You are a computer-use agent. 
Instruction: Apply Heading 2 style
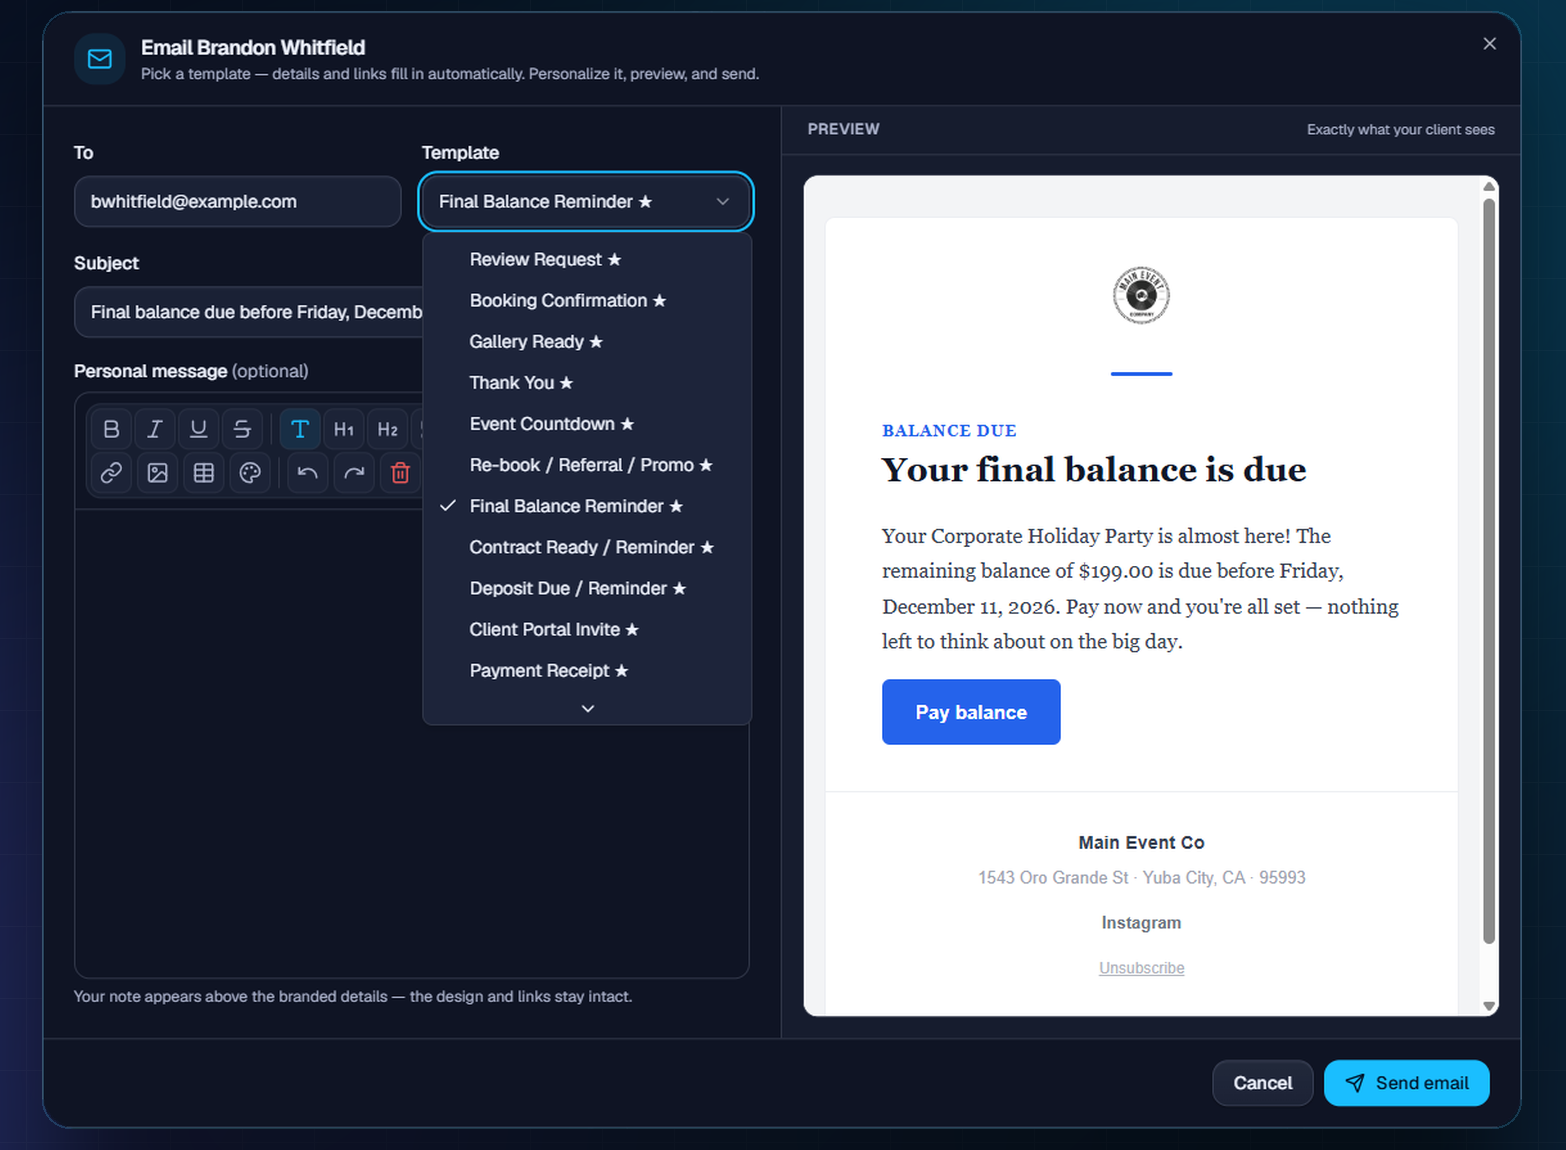click(387, 429)
